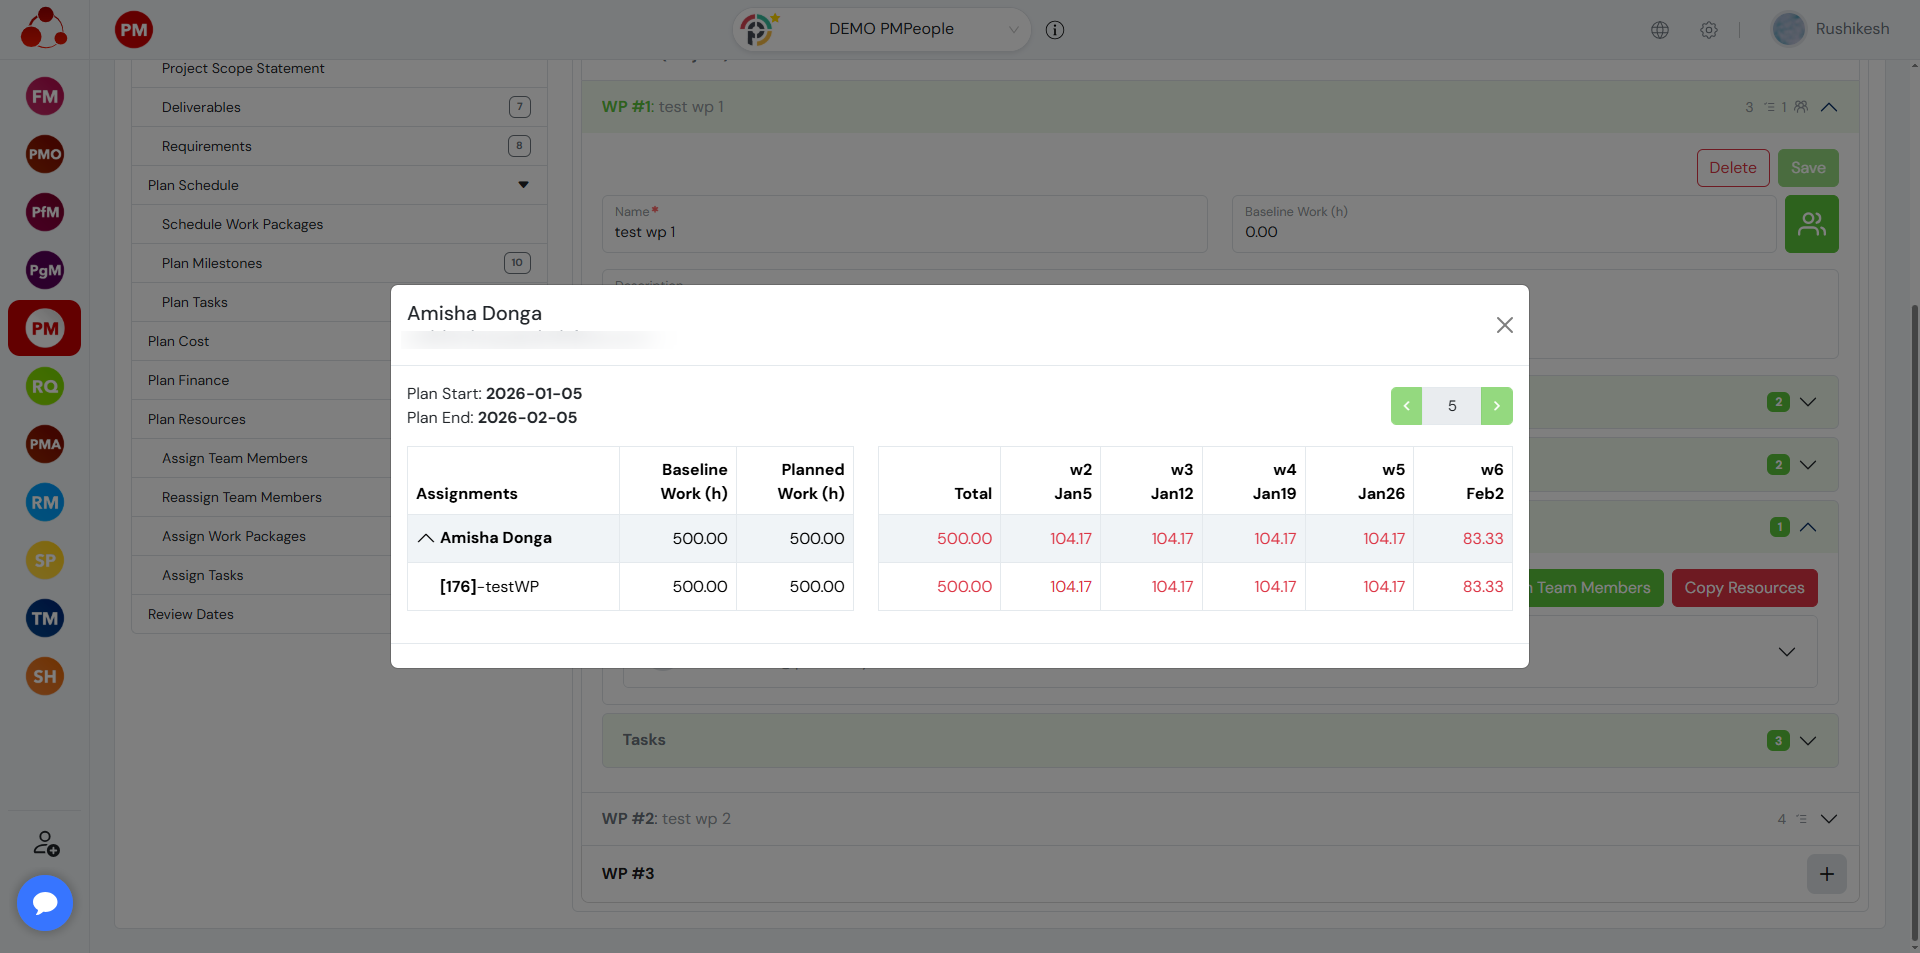The image size is (1920, 953).
Task: Expand the WP #2 test wp 2 section
Action: [x=1828, y=819]
